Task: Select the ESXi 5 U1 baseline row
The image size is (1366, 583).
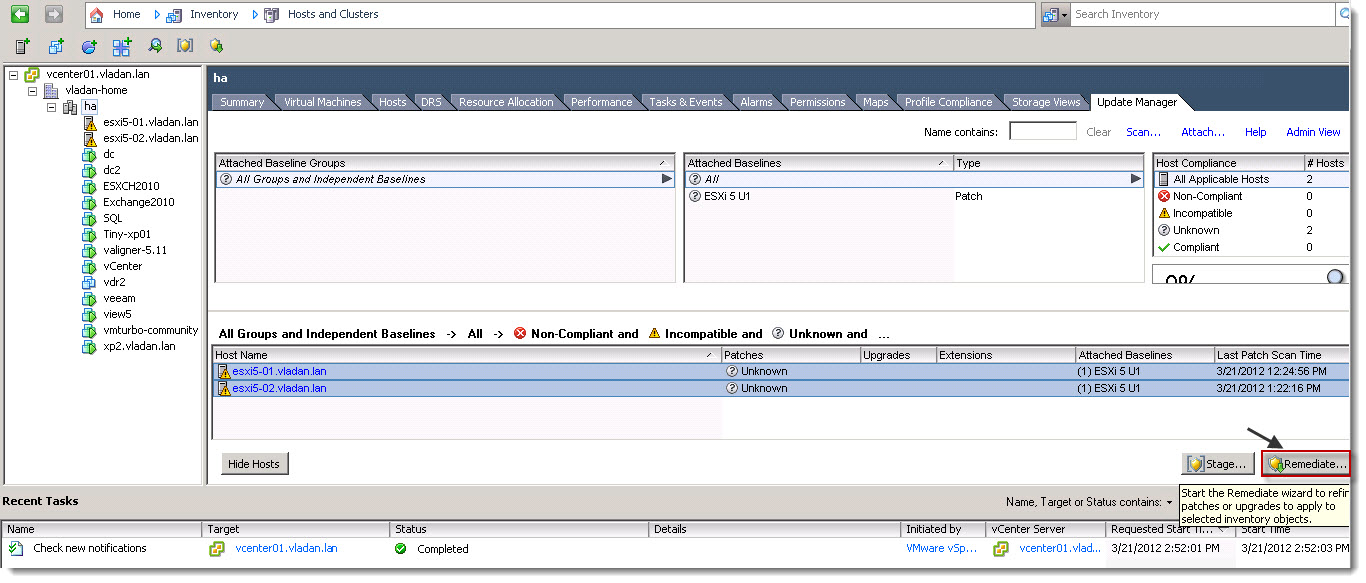Action: (913, 197)
